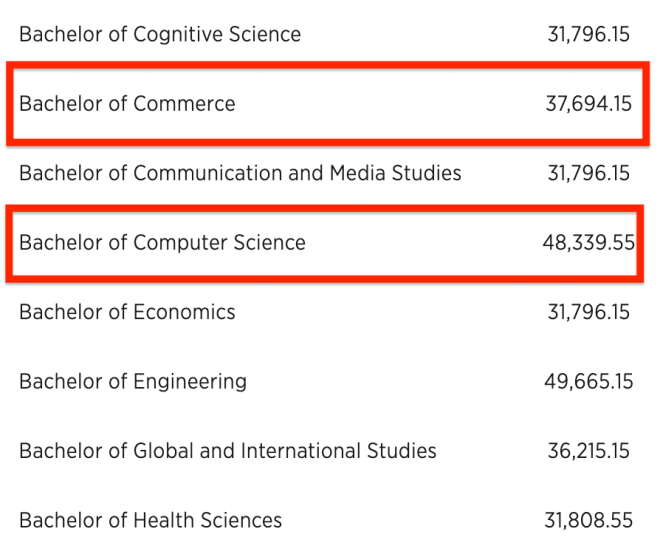660x557 pixels.
Task: Click the 48,339.55 Computer Science fee
Action: click(x=589, y=243)
